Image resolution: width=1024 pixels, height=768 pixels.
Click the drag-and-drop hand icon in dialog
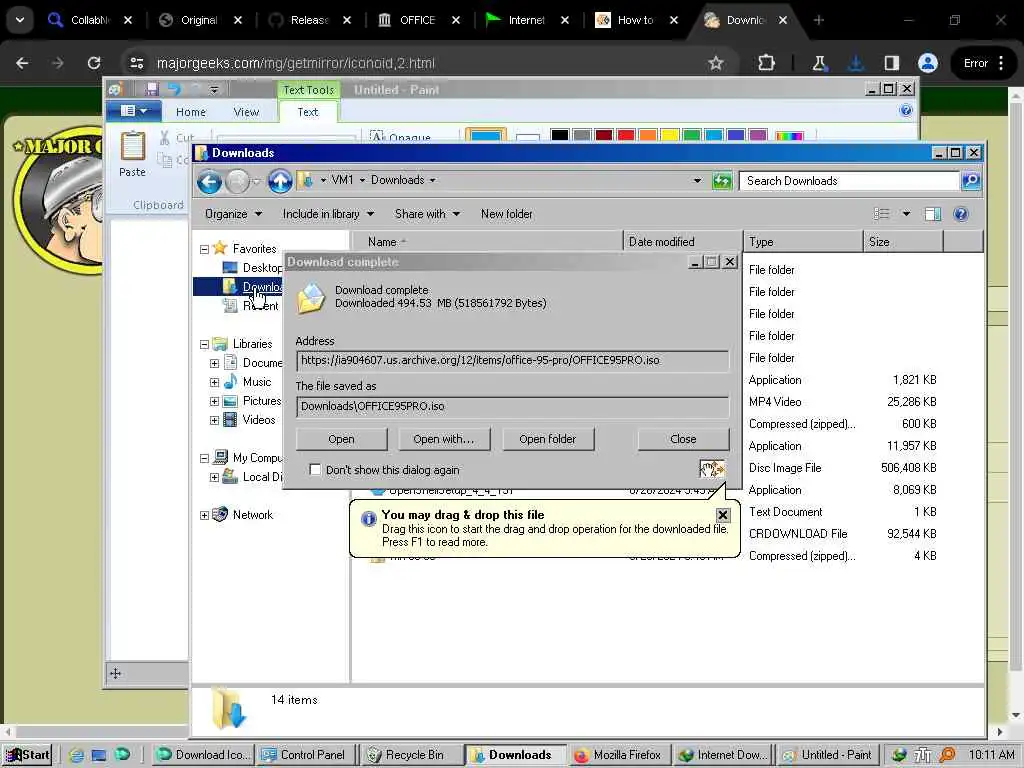712,469
